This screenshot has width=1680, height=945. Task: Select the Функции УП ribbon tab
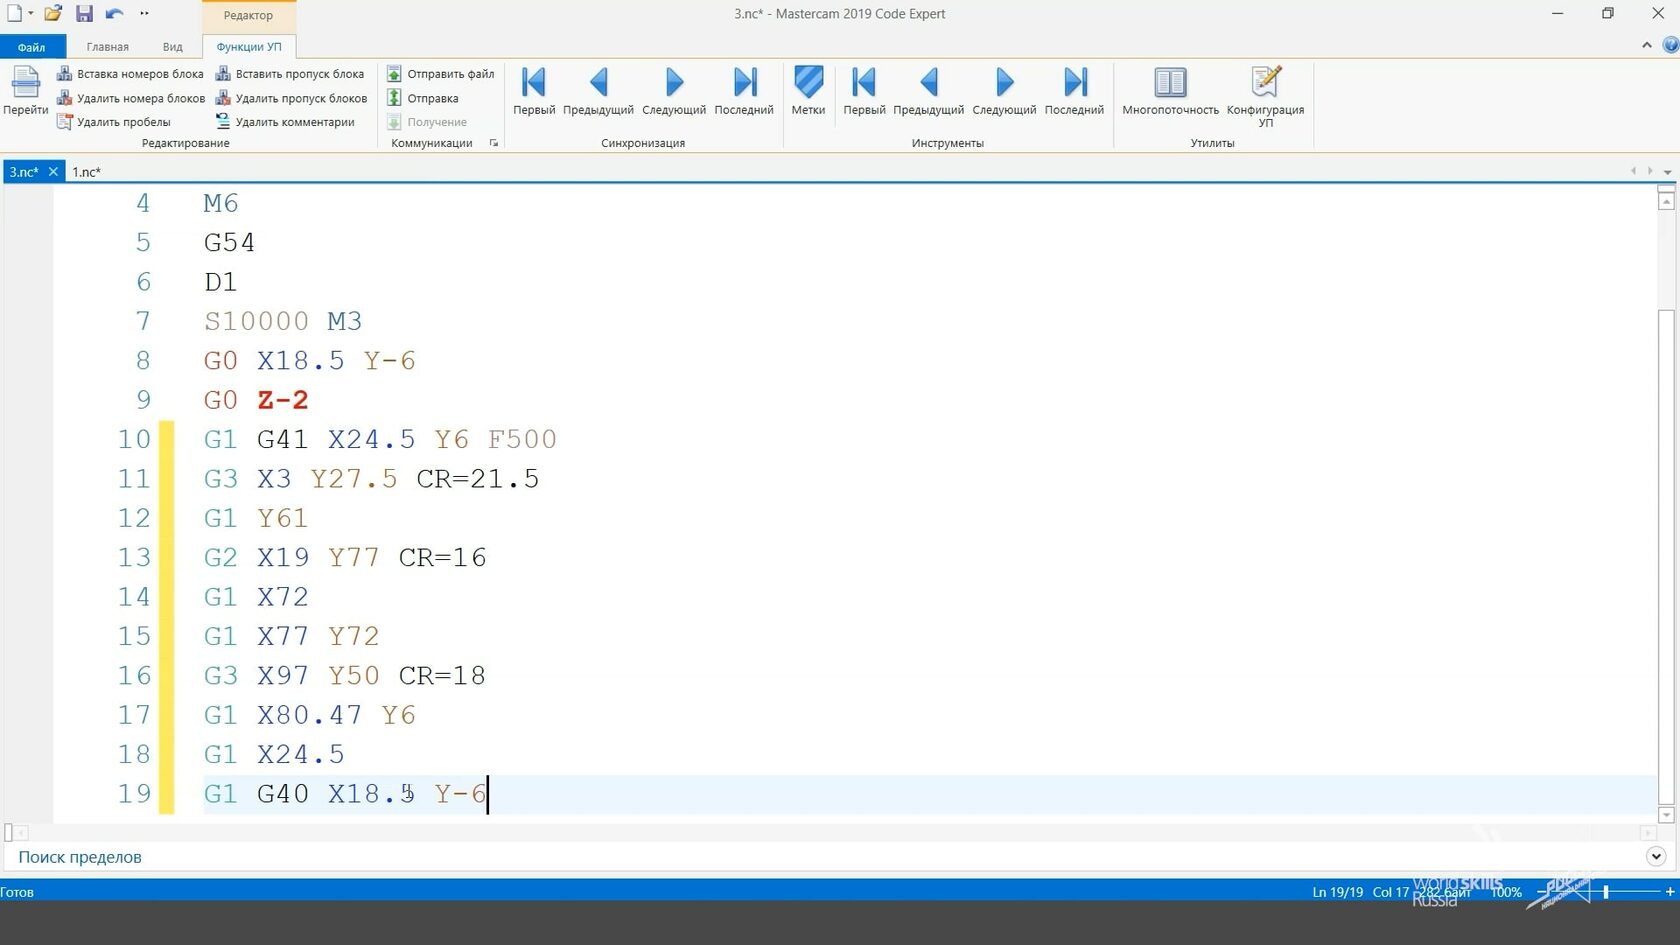point(249,47)
